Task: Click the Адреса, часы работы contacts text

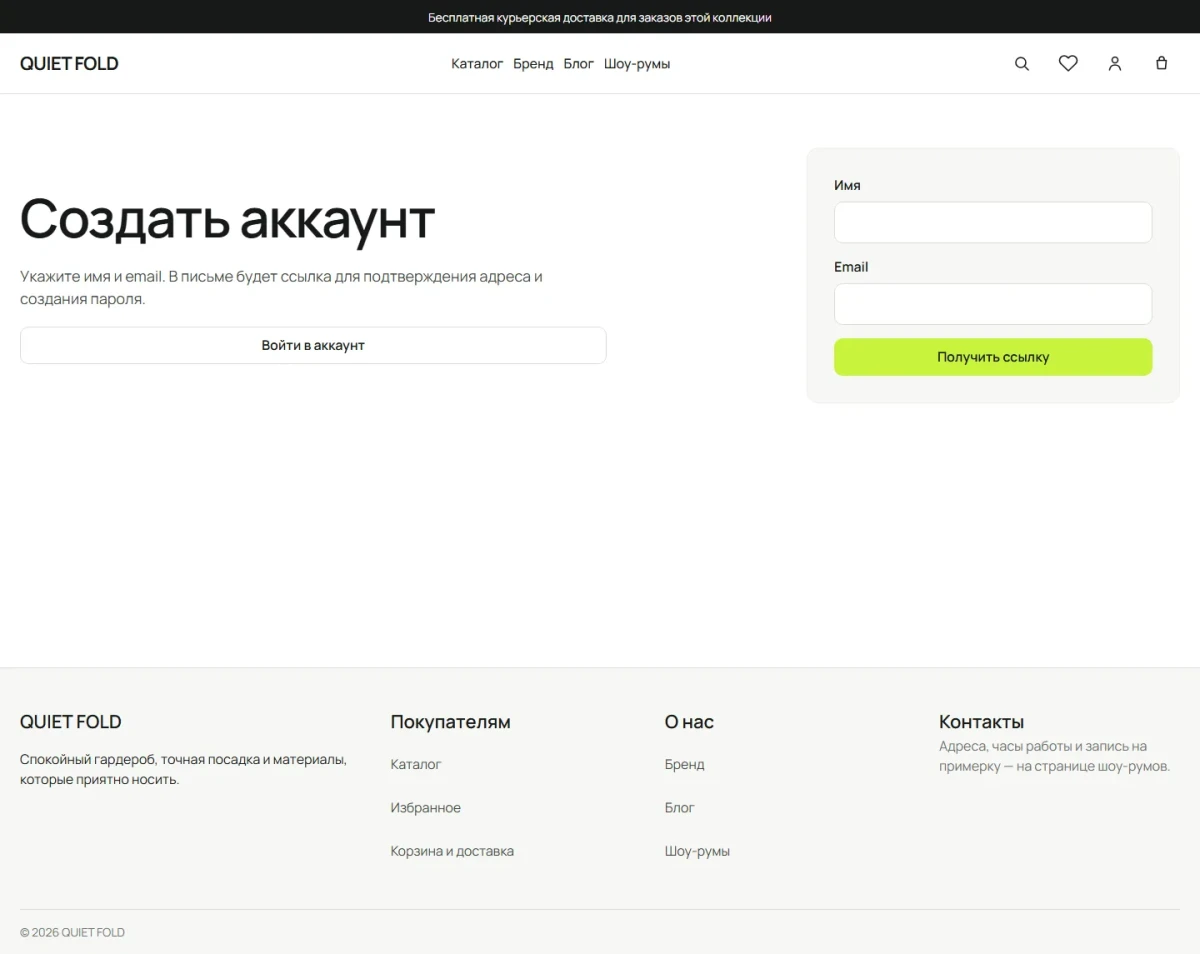Action: coord(1054,756)
